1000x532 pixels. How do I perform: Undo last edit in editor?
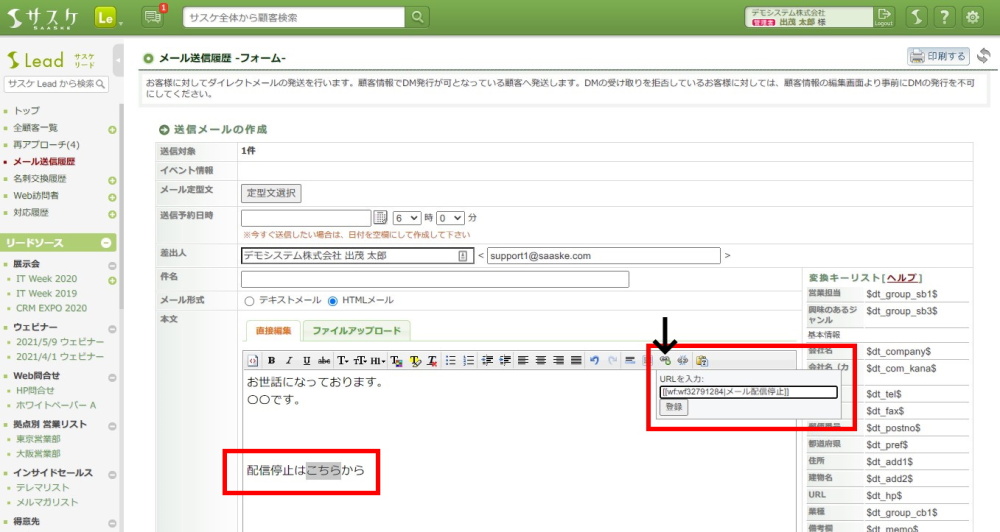coord(594,360)
